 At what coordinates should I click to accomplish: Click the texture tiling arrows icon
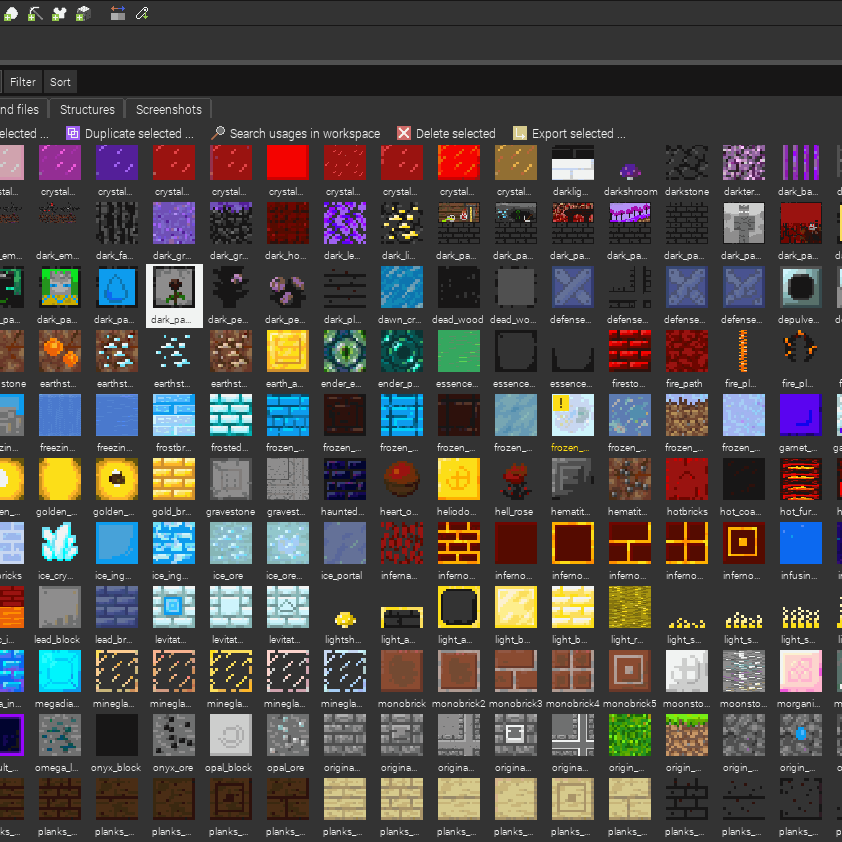[x=118, y=13]
